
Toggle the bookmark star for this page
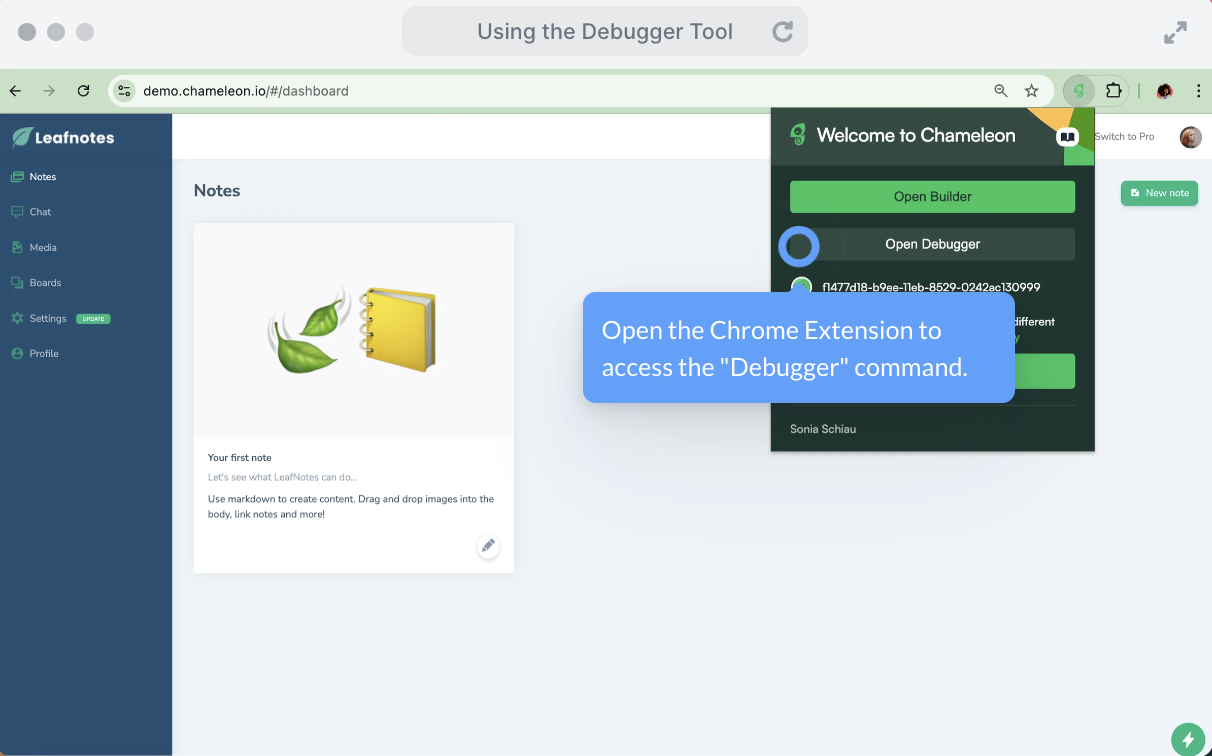[1032, 90]
